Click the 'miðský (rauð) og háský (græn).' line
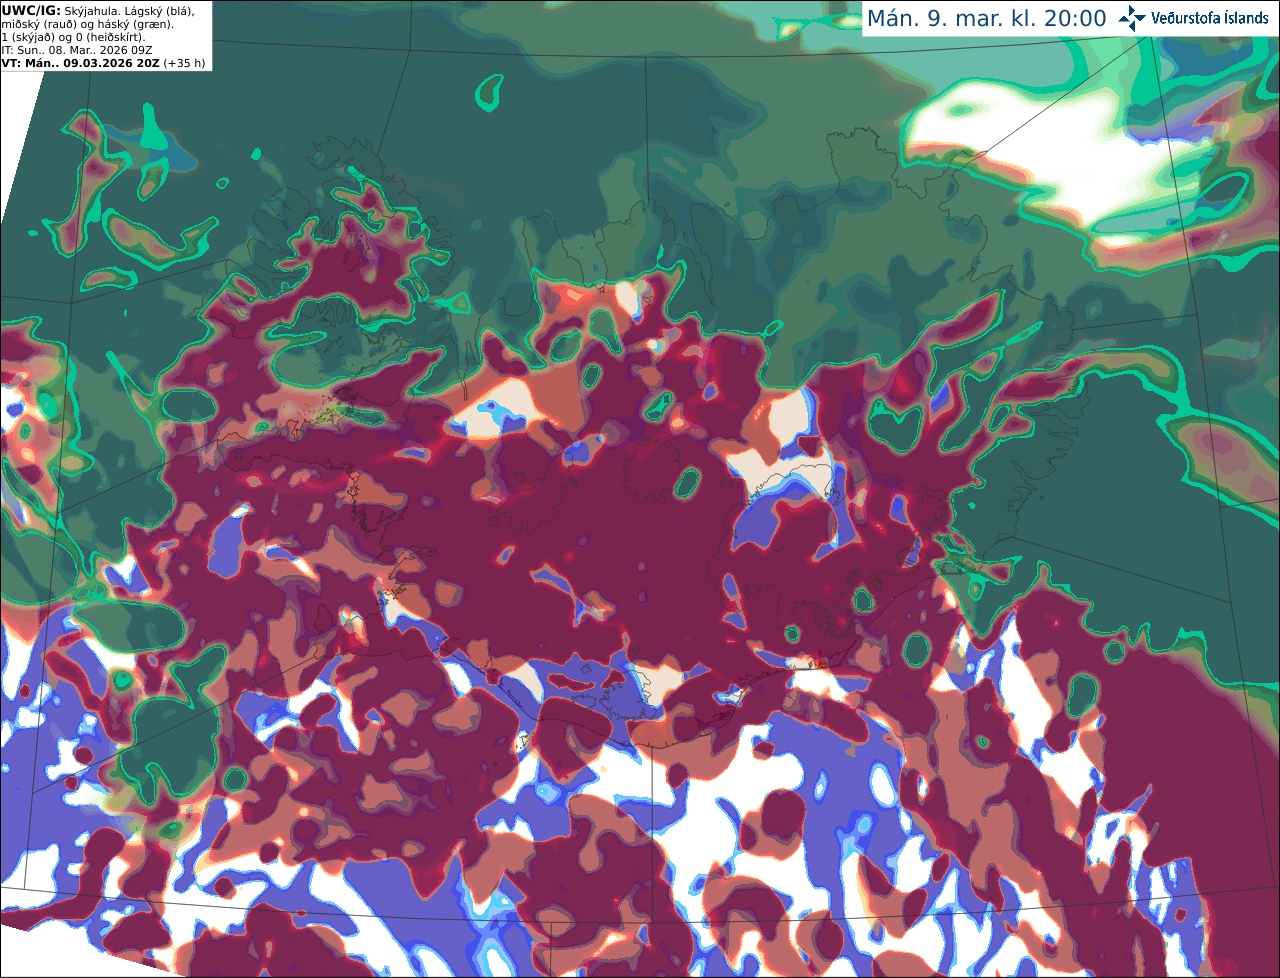 pos(88,24)
